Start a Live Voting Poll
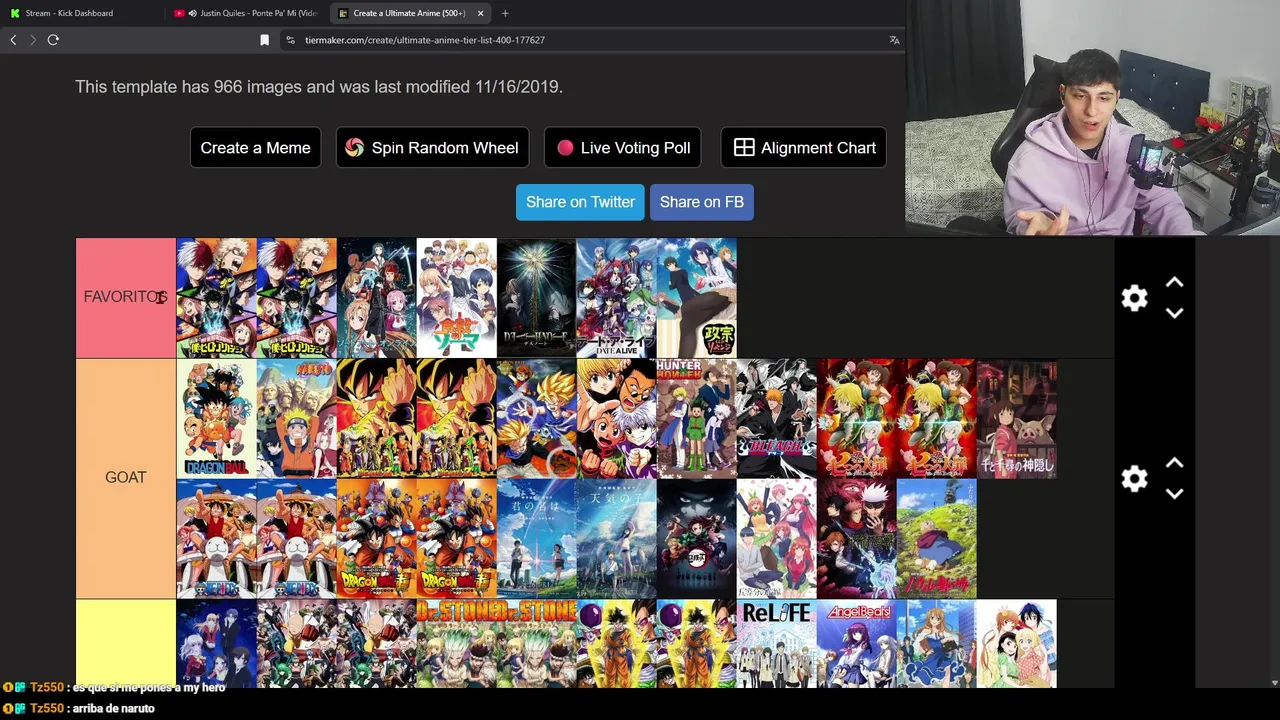 (x=622, y=147)
